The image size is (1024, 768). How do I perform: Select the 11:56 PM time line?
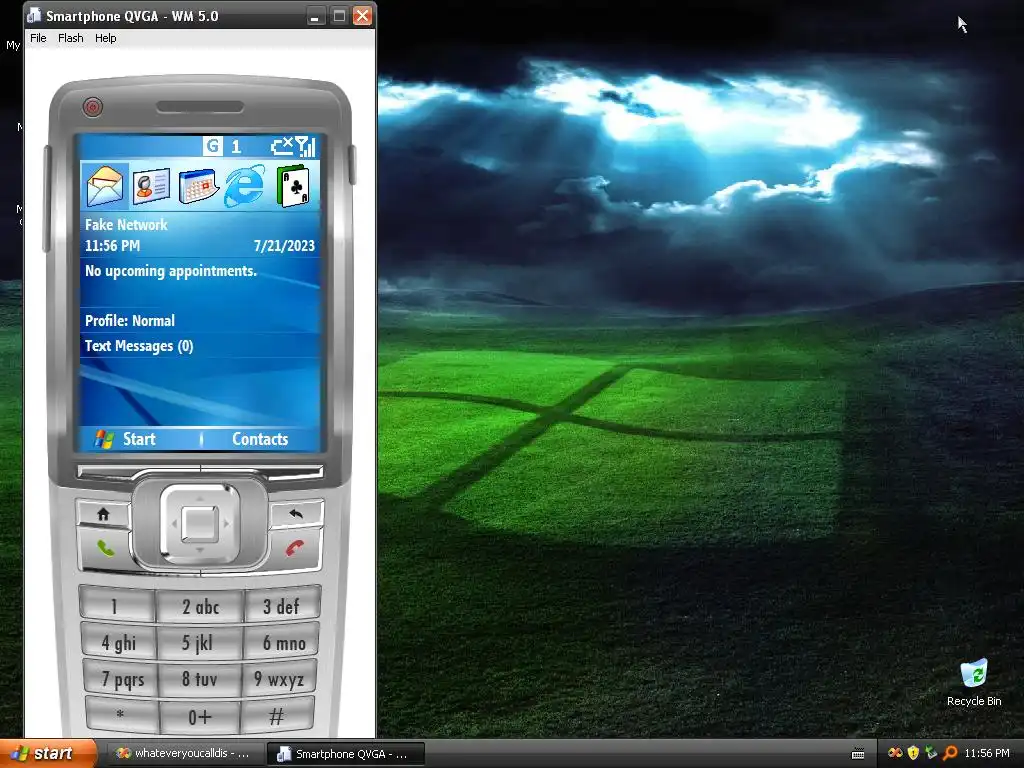point(112,246)
